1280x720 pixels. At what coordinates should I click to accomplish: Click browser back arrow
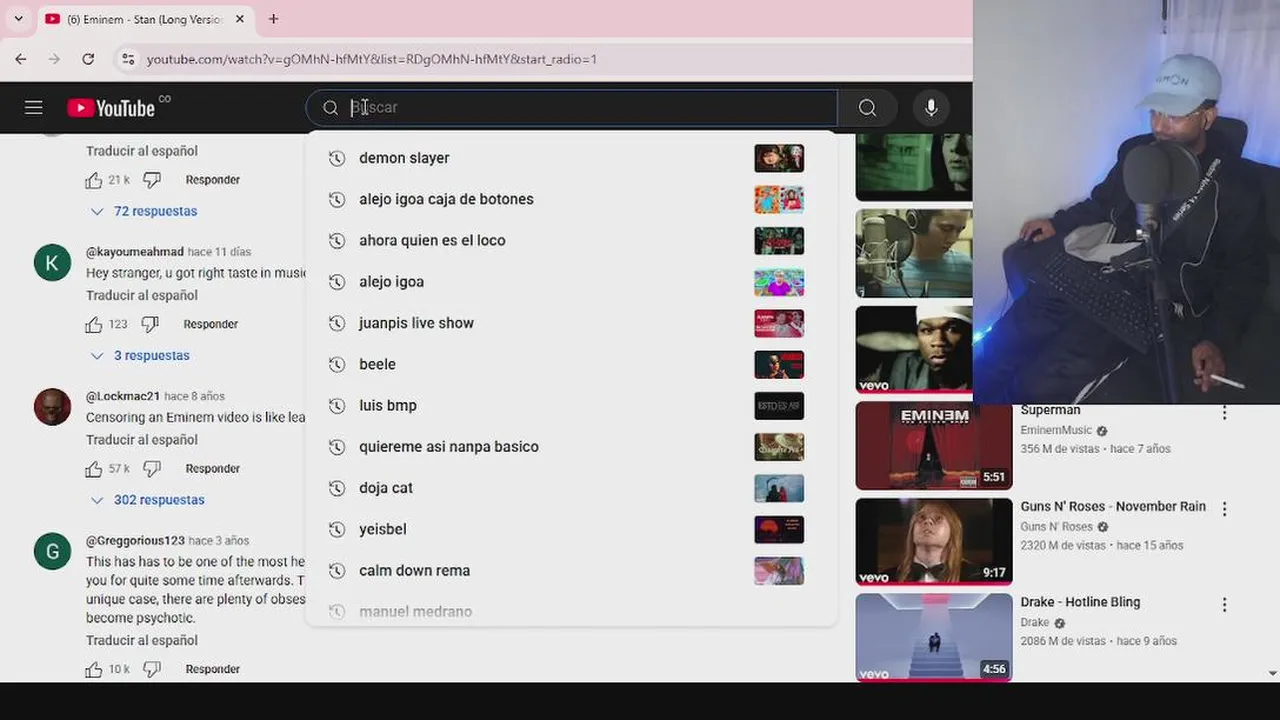(21, 59)
